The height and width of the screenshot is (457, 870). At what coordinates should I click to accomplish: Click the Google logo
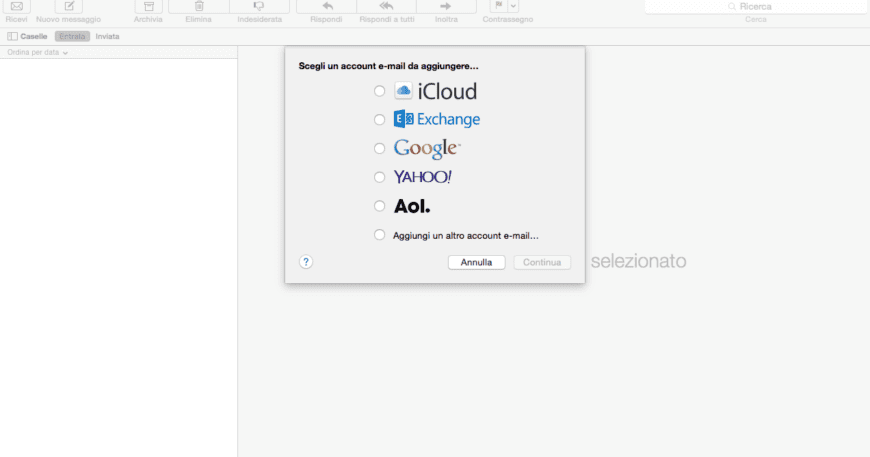click(427, 148)
